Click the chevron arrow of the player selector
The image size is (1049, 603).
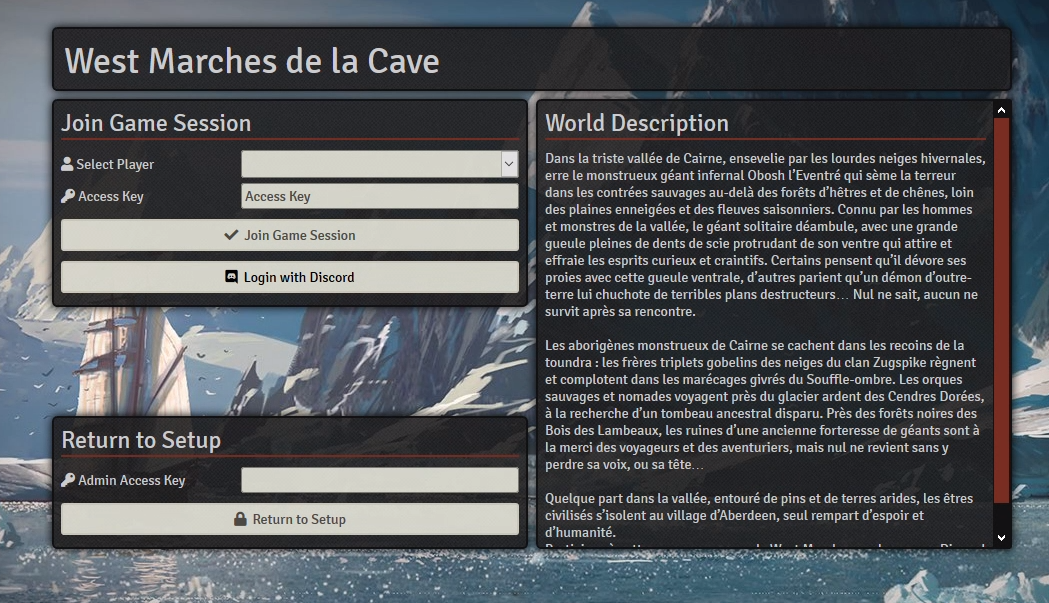click(509, 164)
